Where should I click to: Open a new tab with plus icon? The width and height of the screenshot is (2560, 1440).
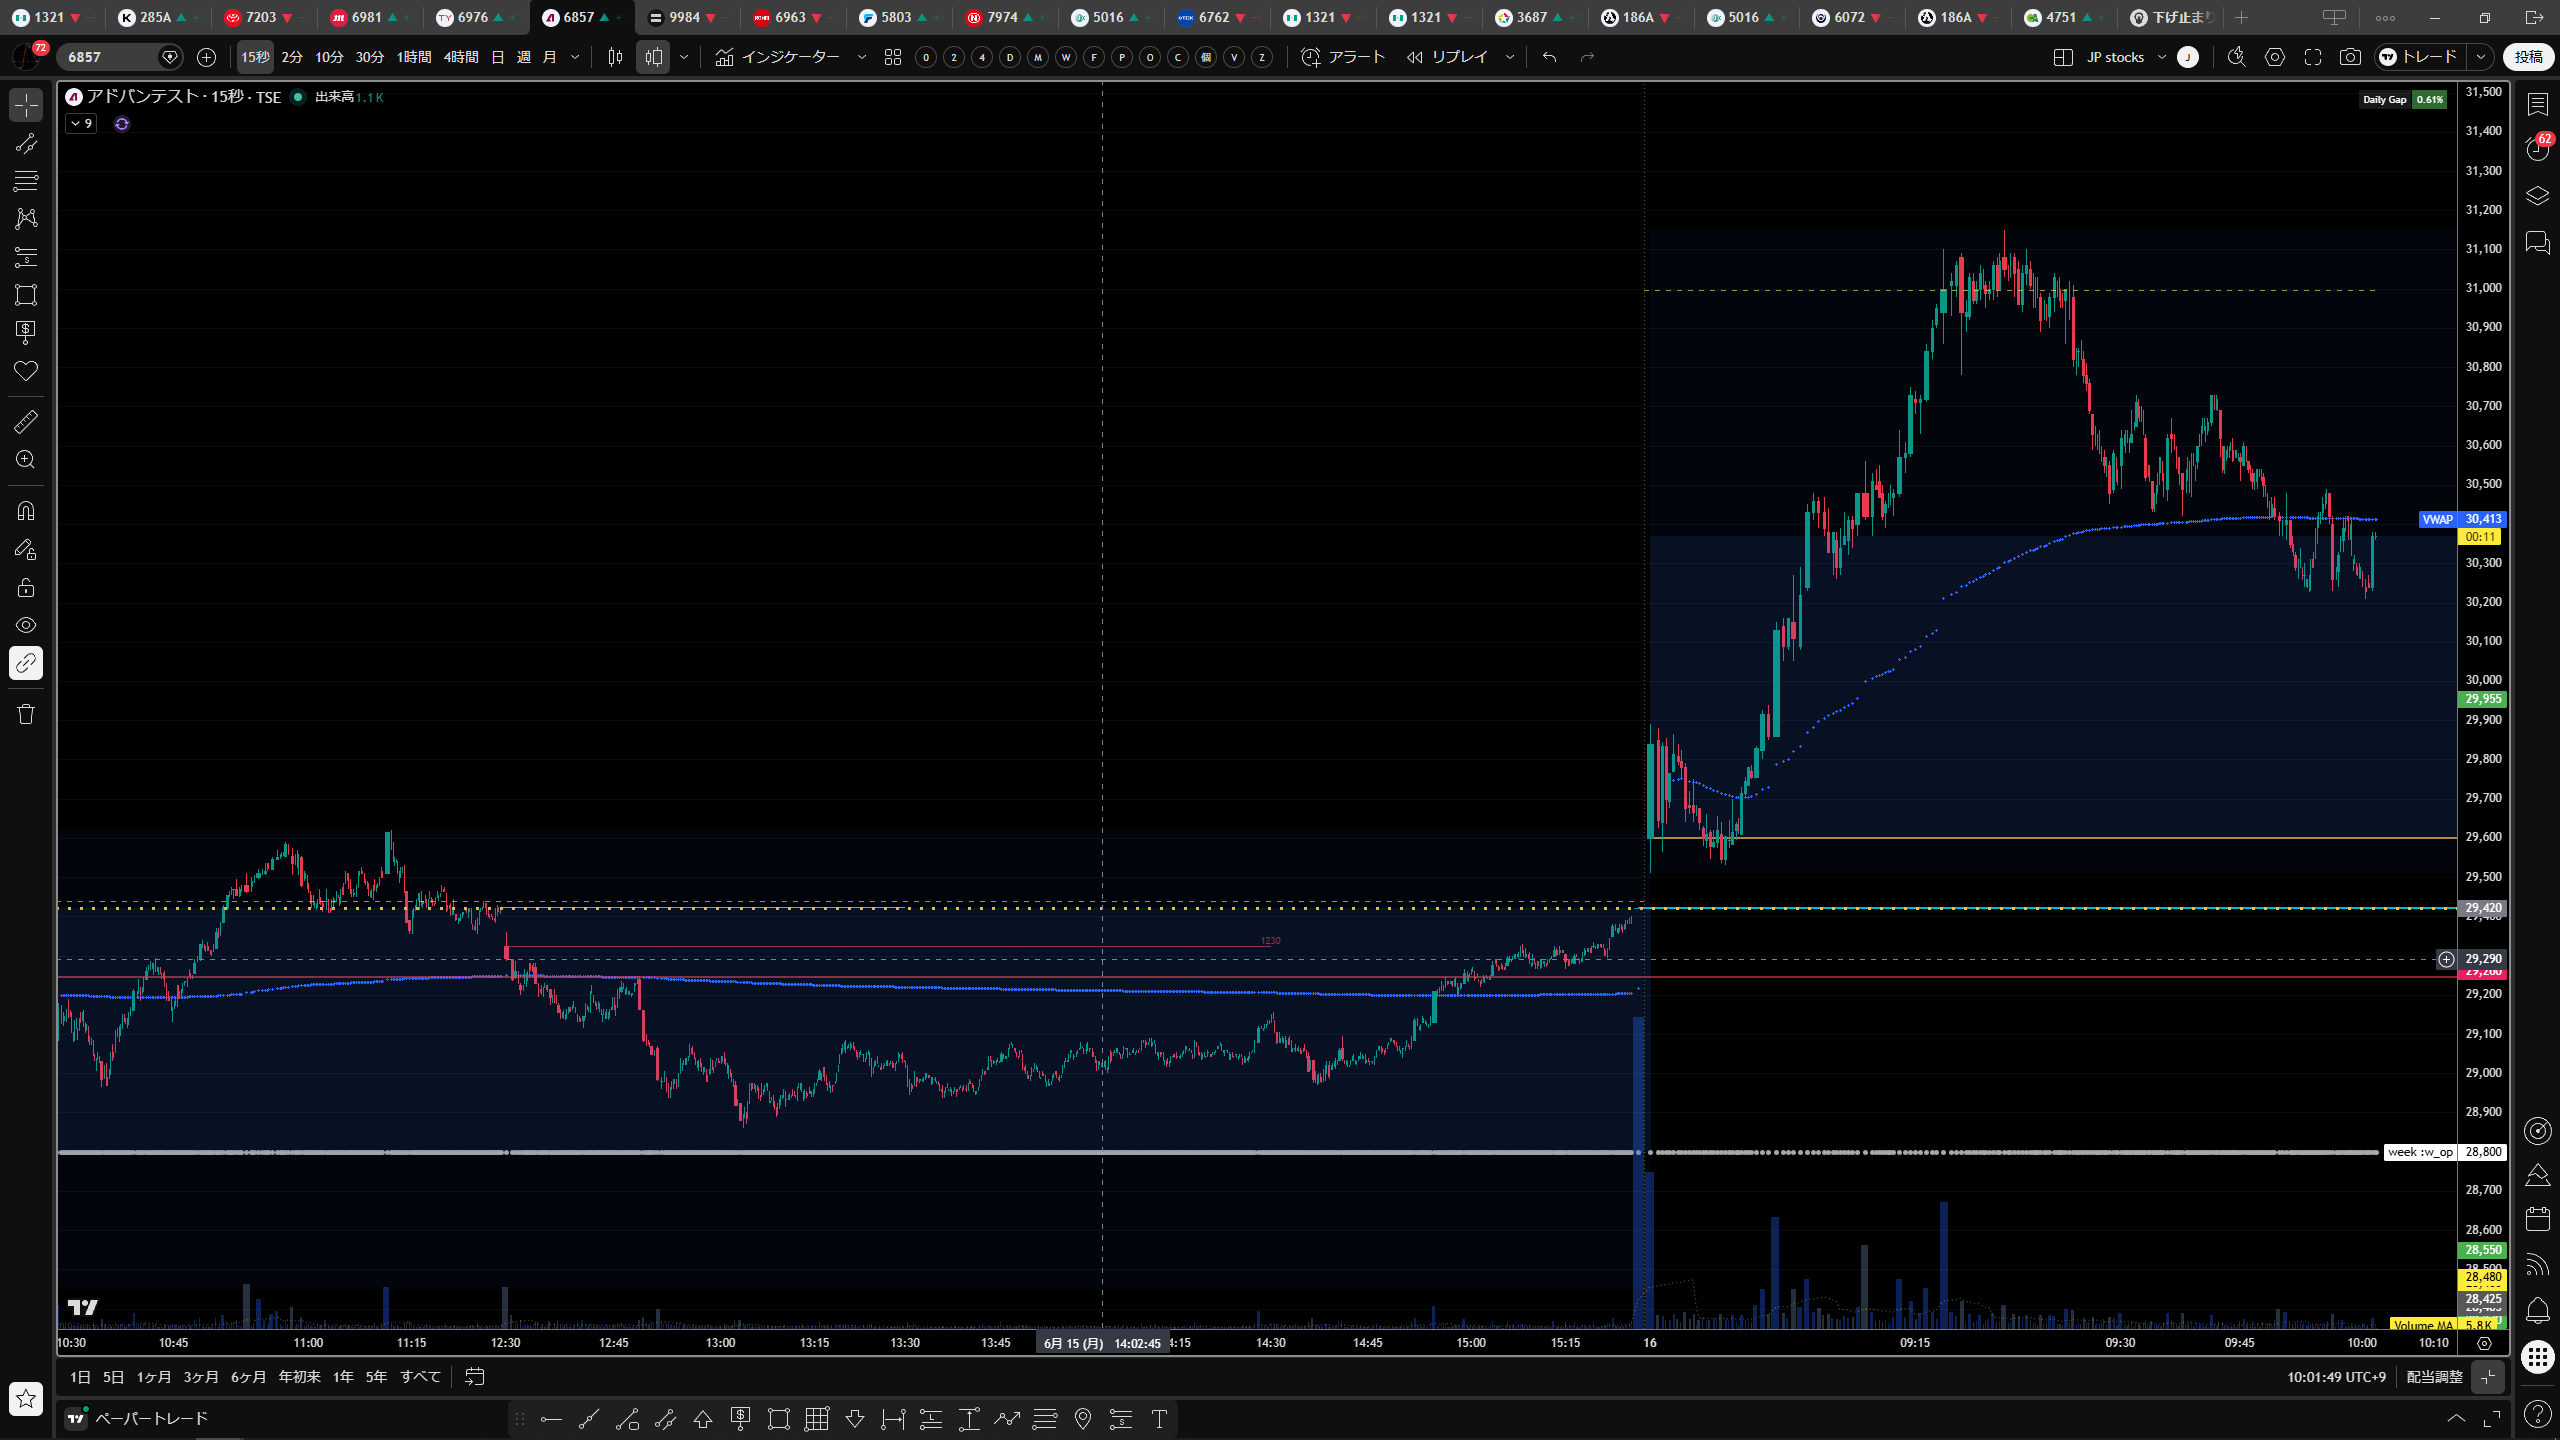(x=2241, y=17)
